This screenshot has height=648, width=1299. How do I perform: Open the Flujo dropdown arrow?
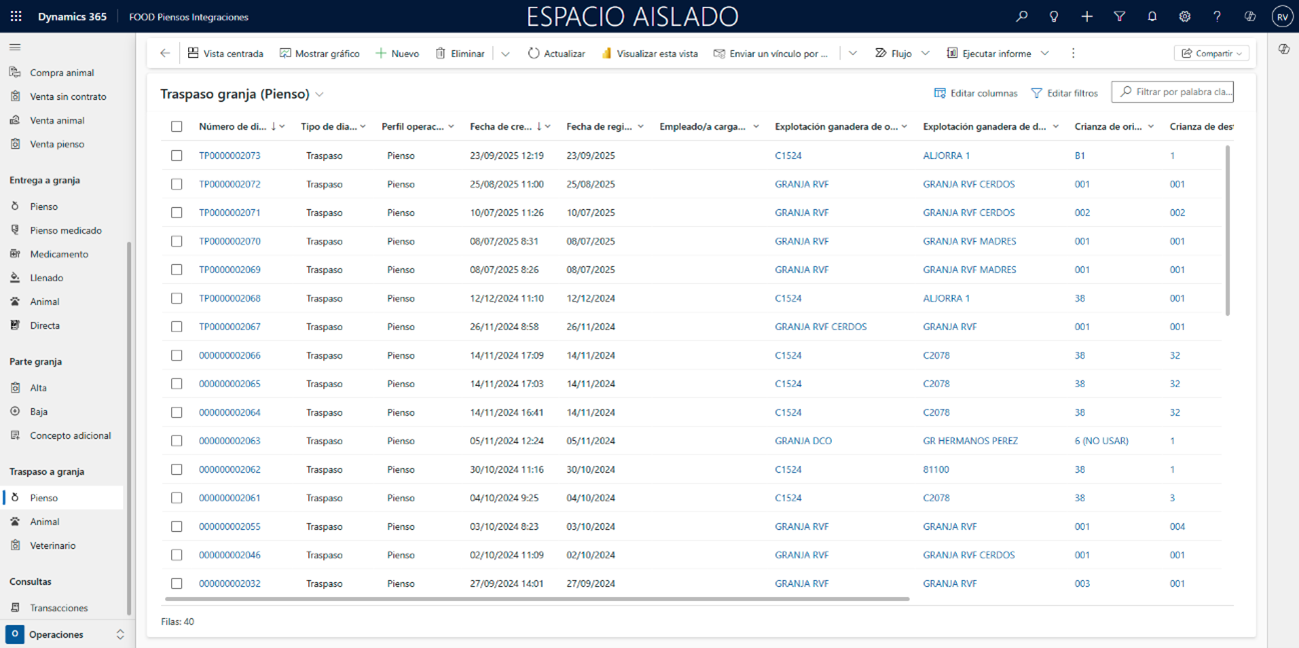925,53
